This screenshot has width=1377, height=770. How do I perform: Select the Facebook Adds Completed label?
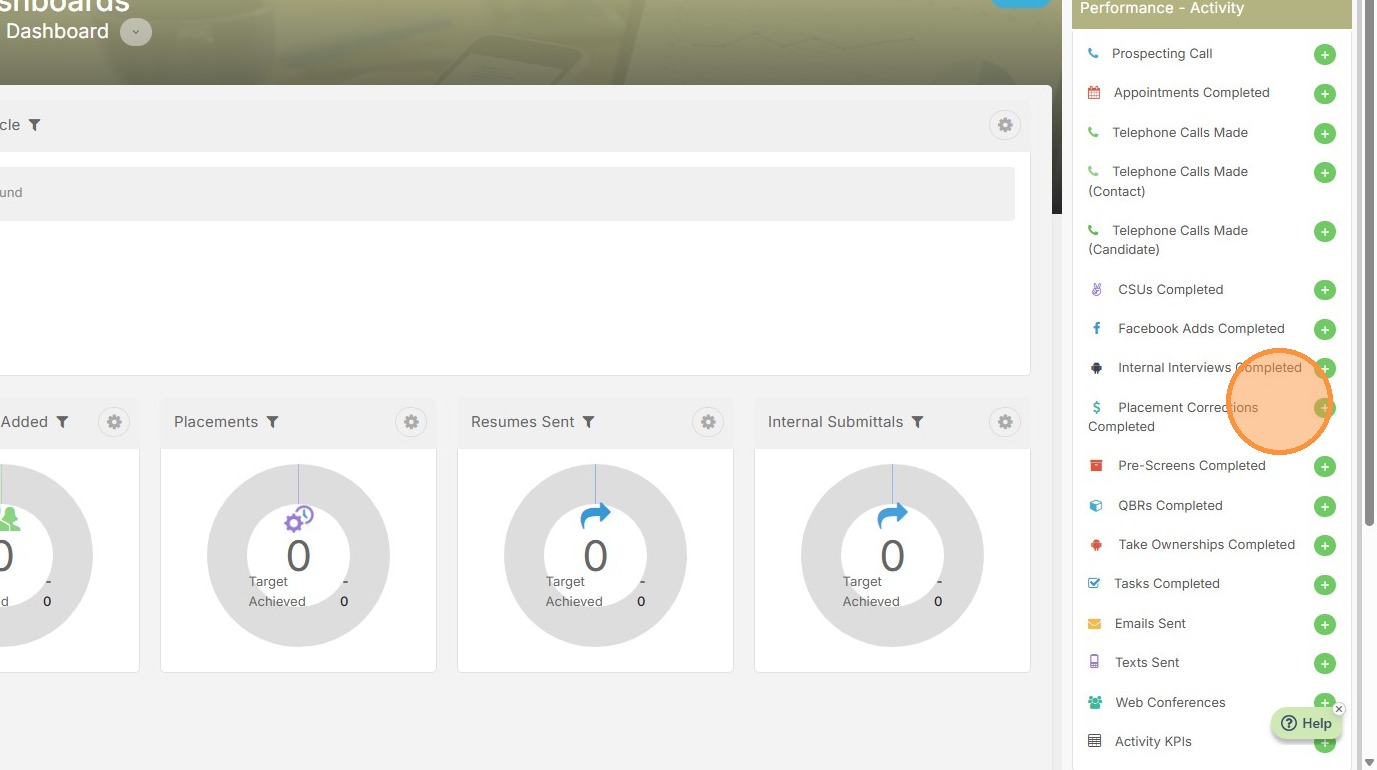(1201, 329)
